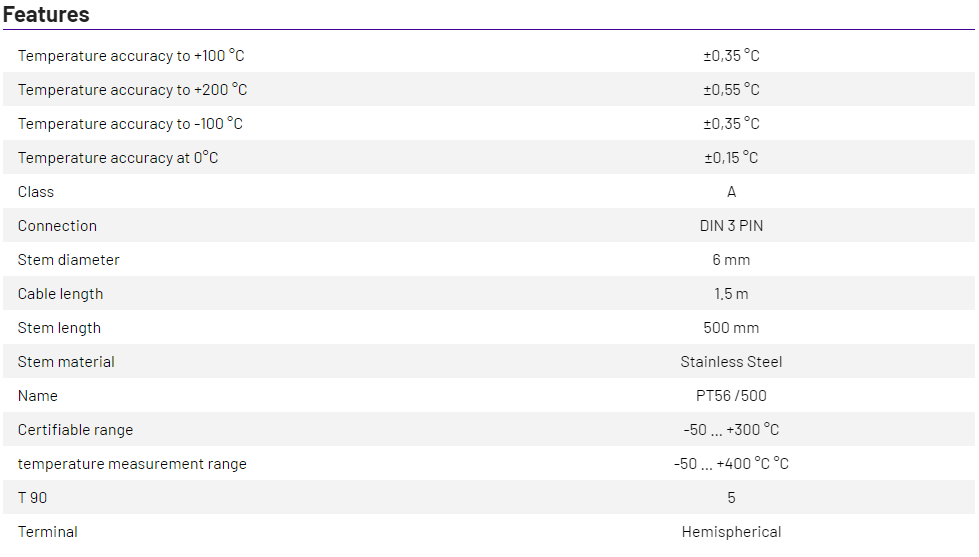Click the 6 mm stem diameter value
979x557 pixels.
click(x=731, y=260)
